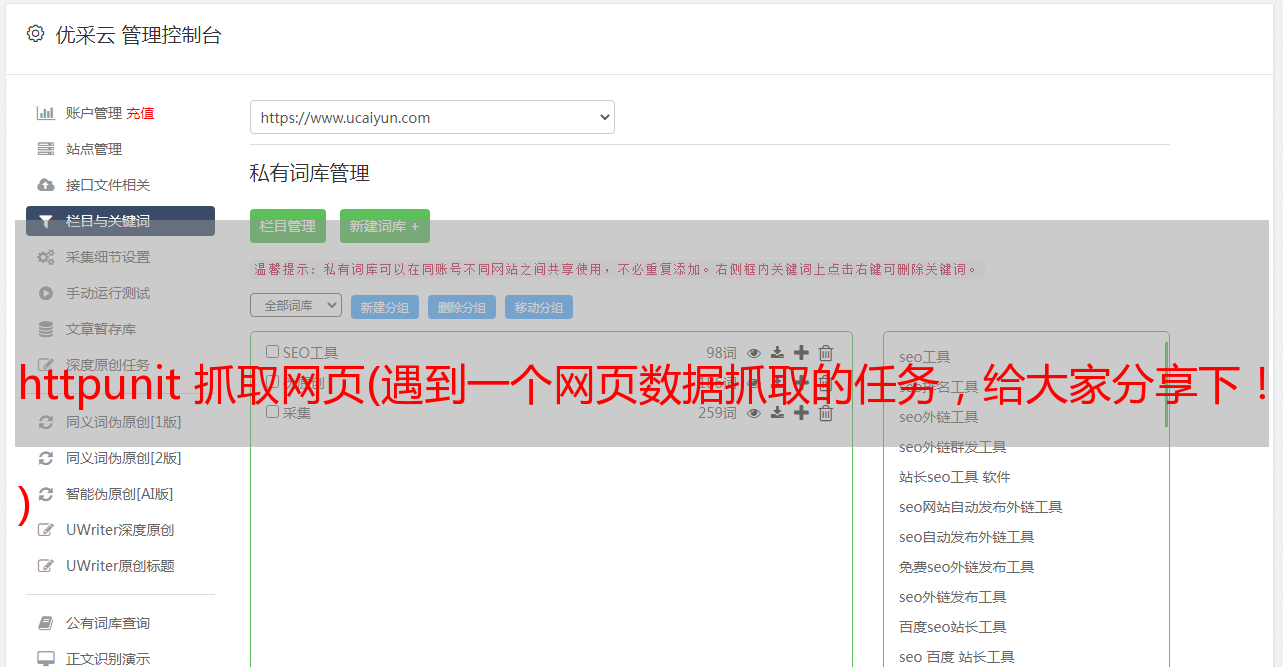
Task: Click the 优采云 管理控制台 header title
Action: click(x=138, y=35)
